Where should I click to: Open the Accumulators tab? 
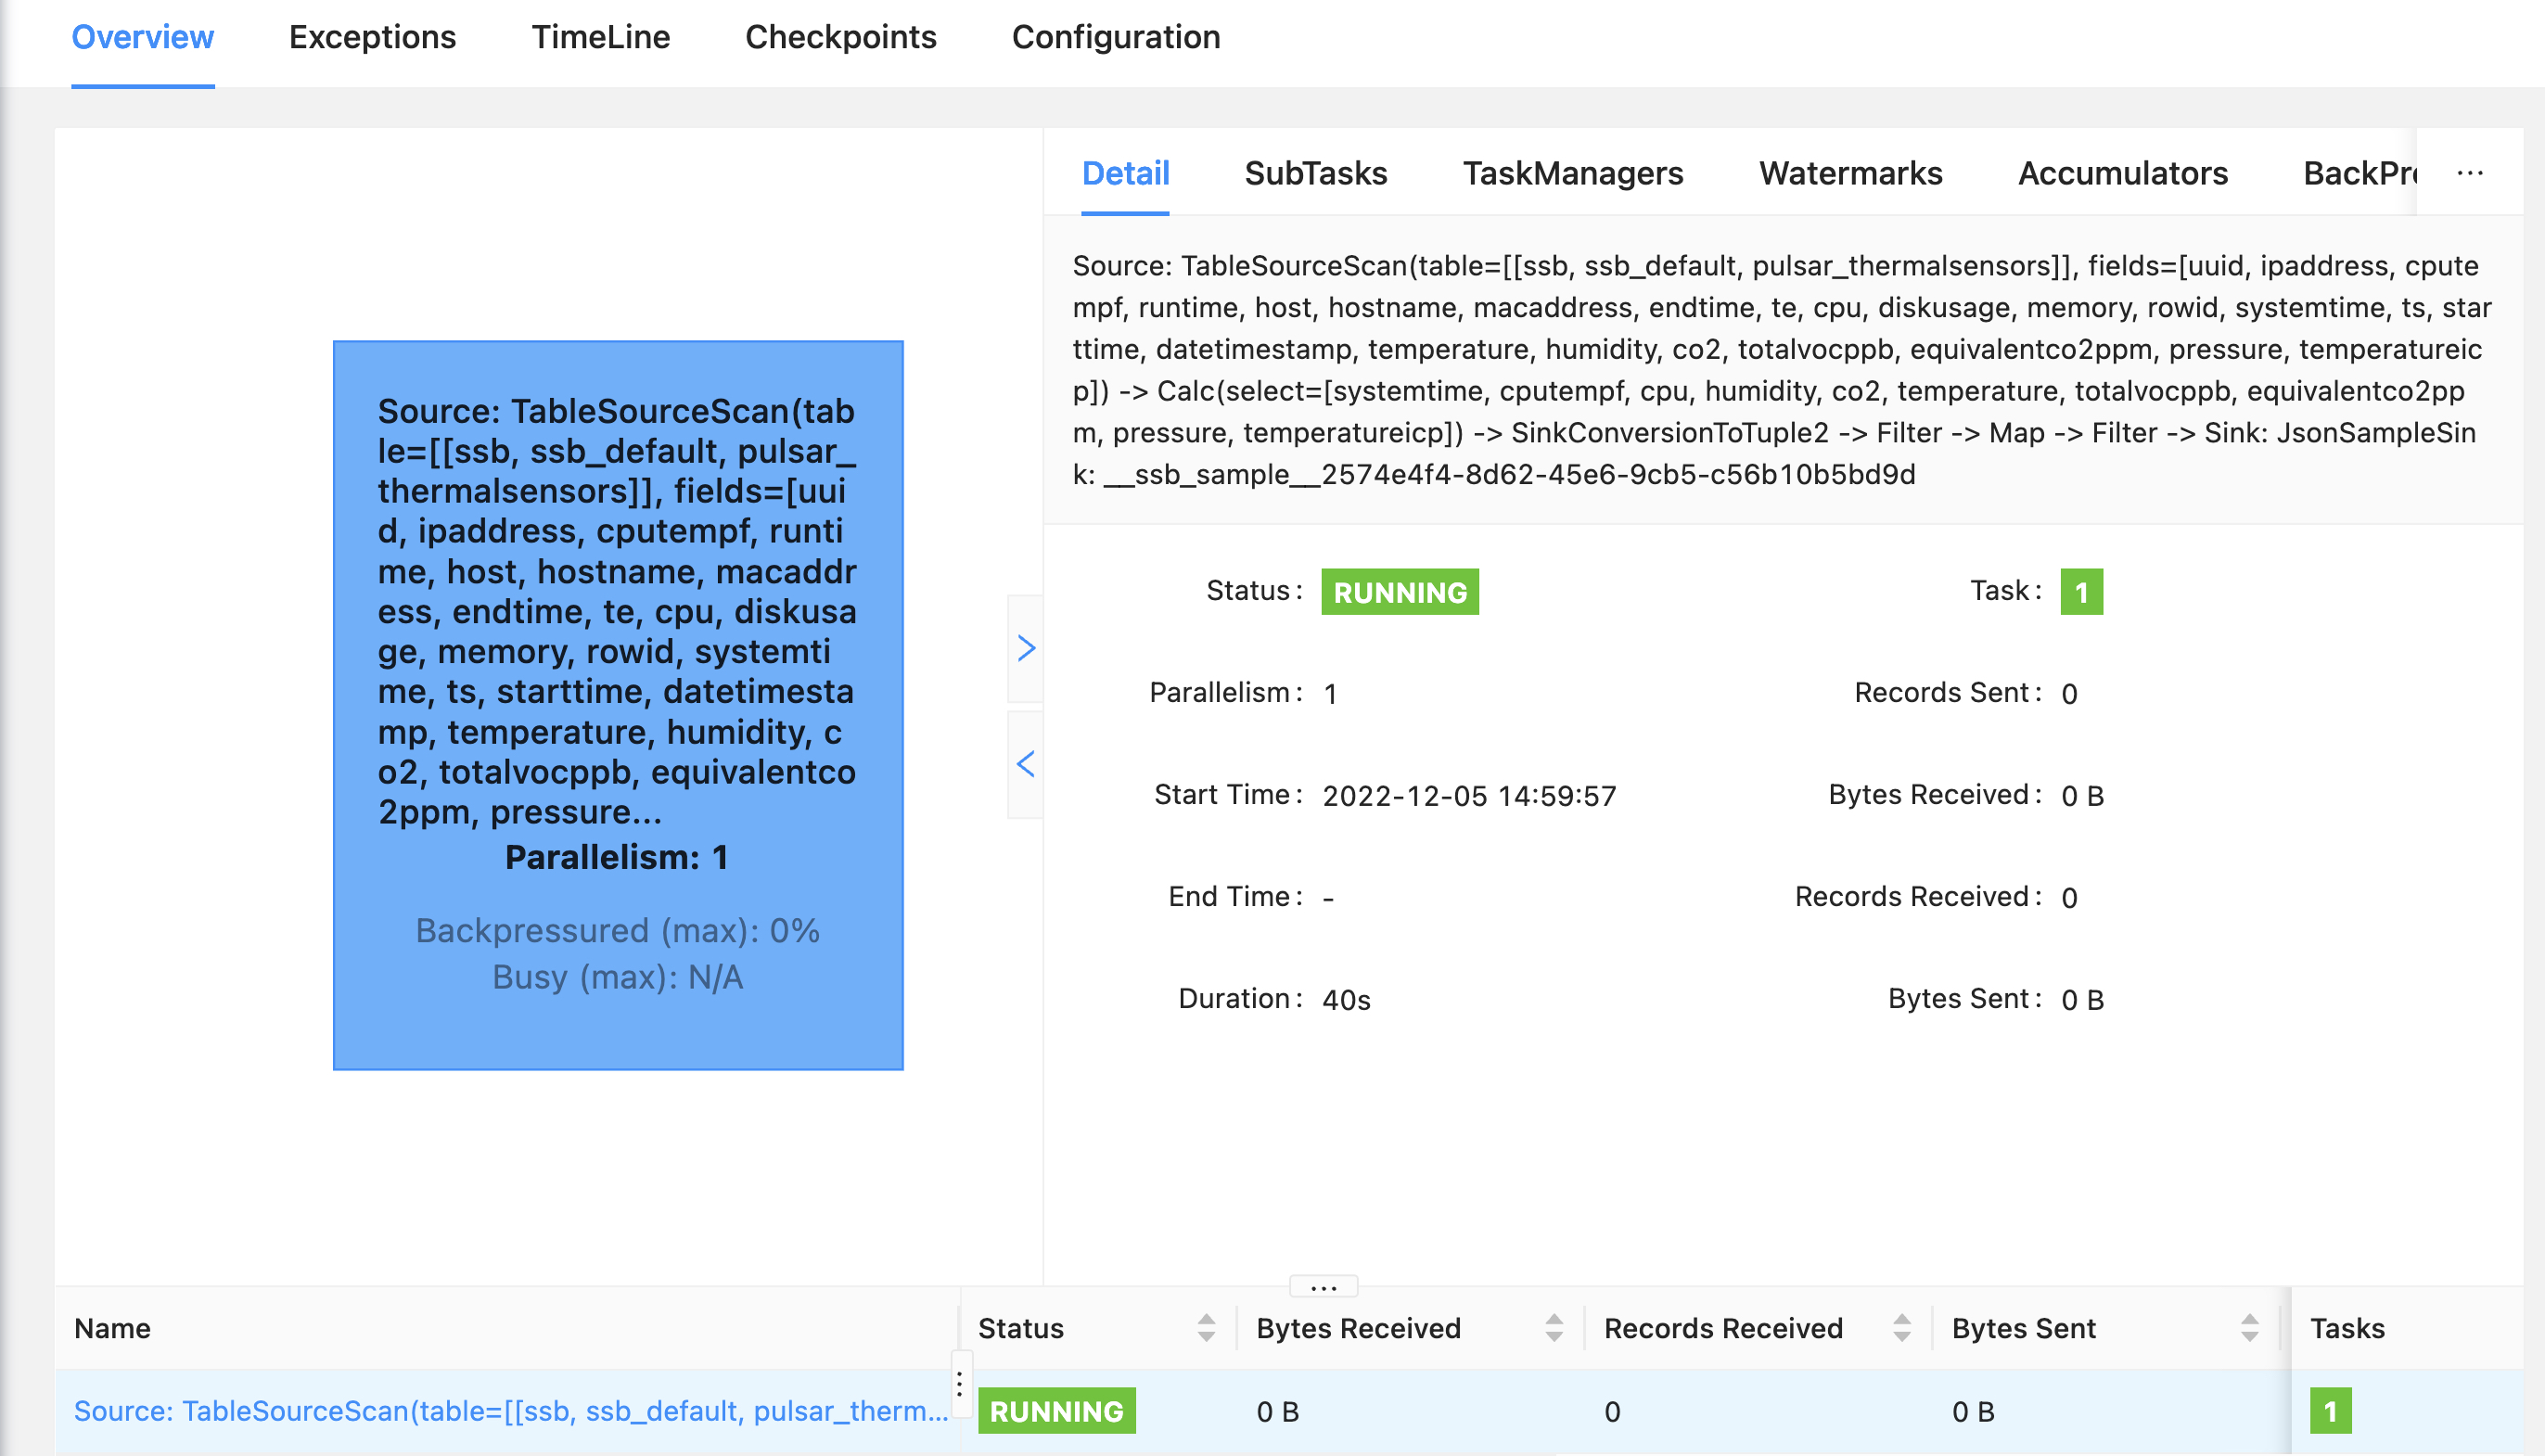tap(2122, 173)
